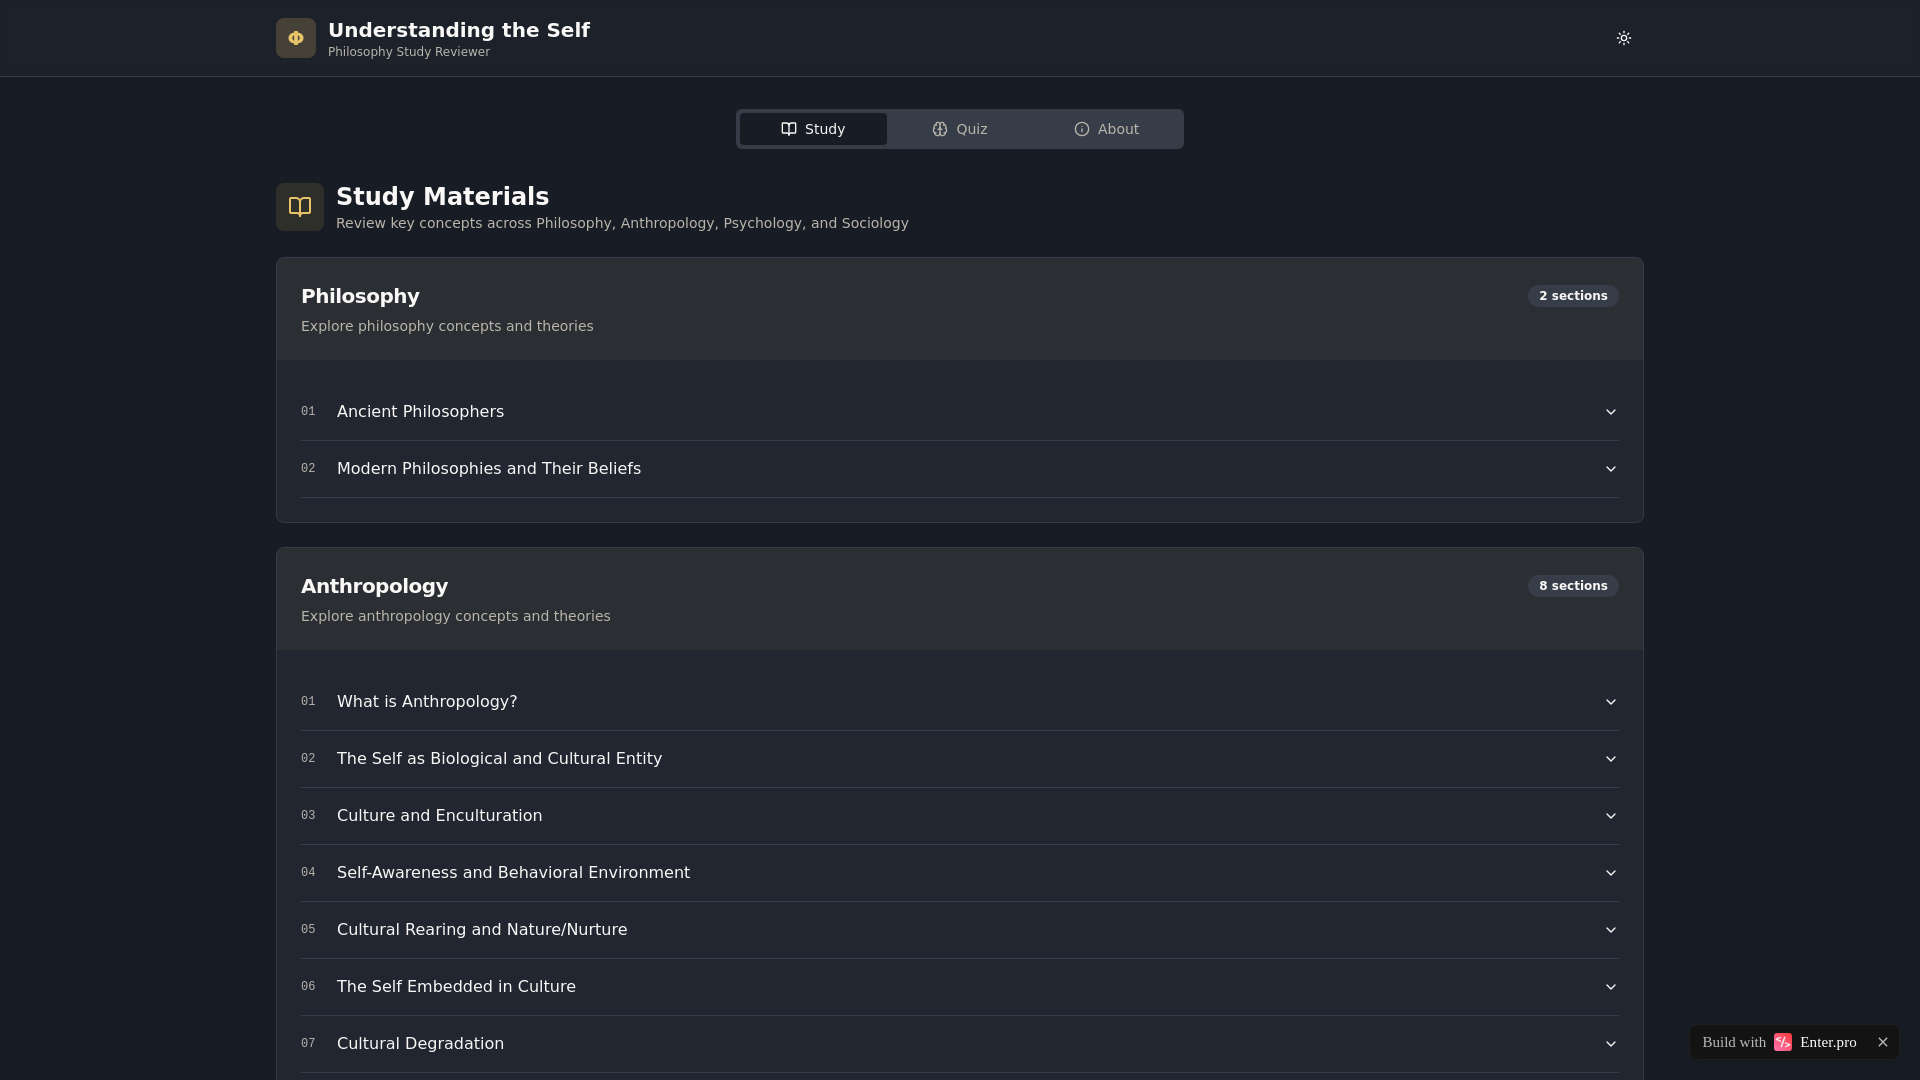Click the brain icon in Quiz tab
This screenshot has width=1920, height=1080.
940,129
